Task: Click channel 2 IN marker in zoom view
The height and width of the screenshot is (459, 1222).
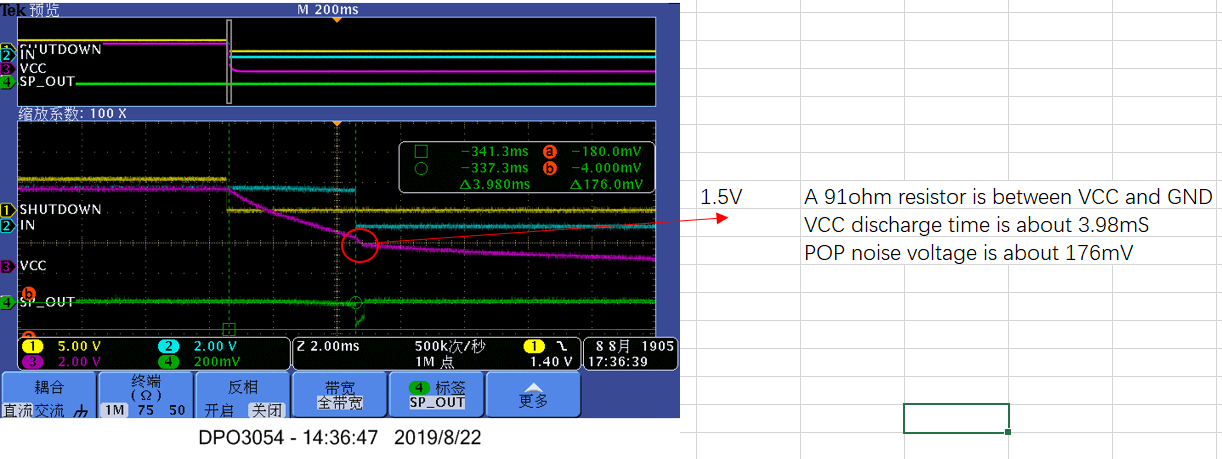Action: (x=8, y=226)
